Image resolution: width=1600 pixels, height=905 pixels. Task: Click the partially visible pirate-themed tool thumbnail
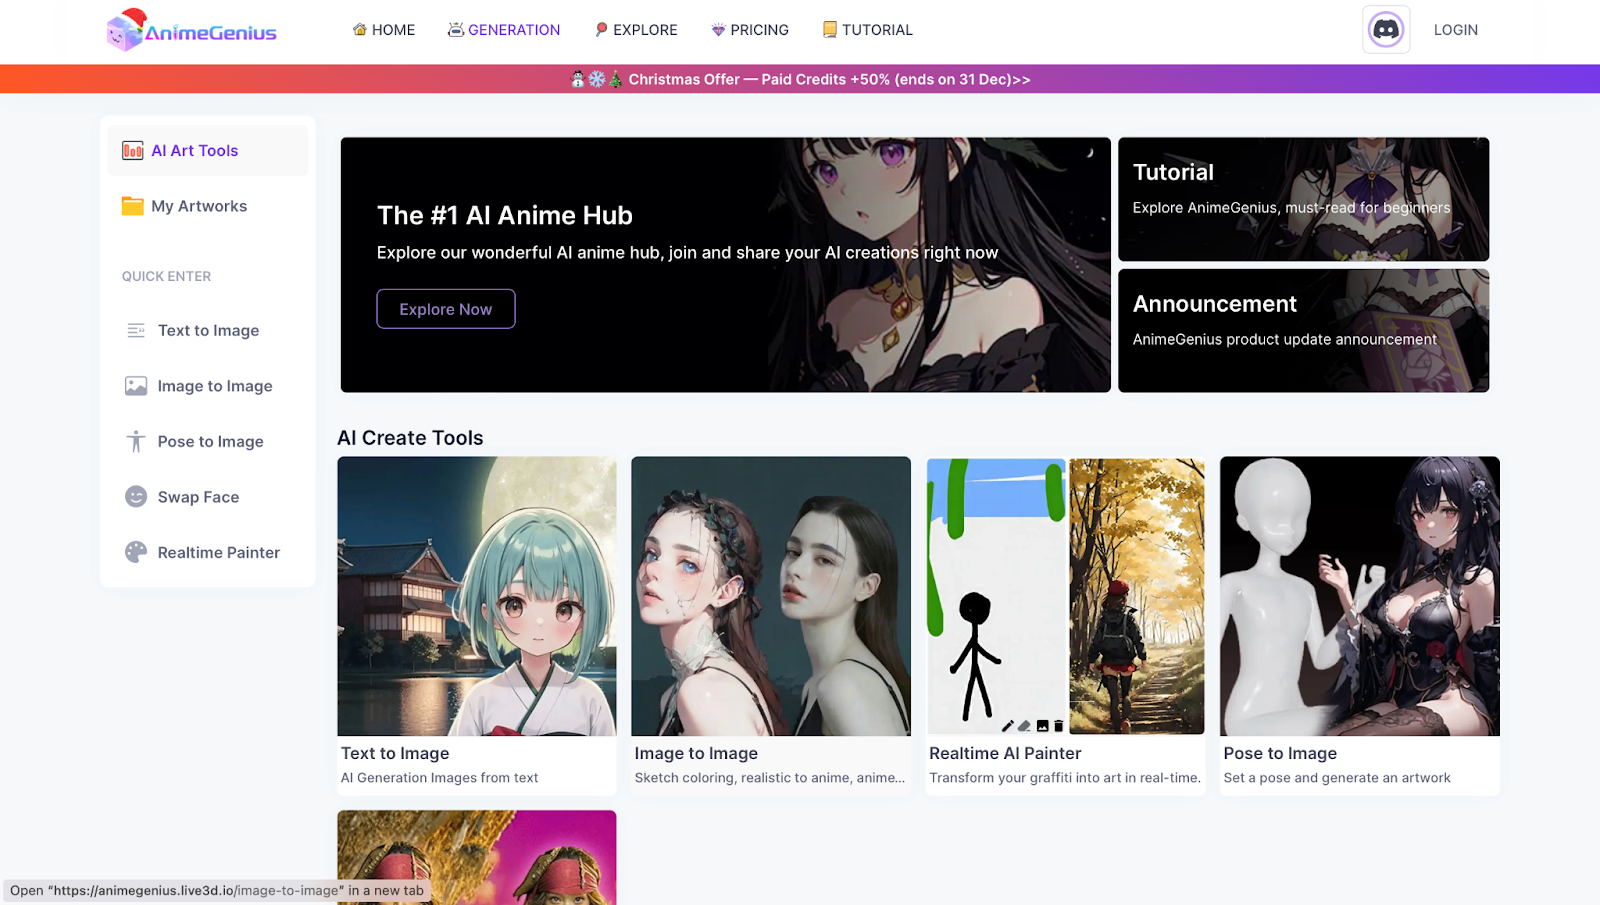(x=477, y=858)
